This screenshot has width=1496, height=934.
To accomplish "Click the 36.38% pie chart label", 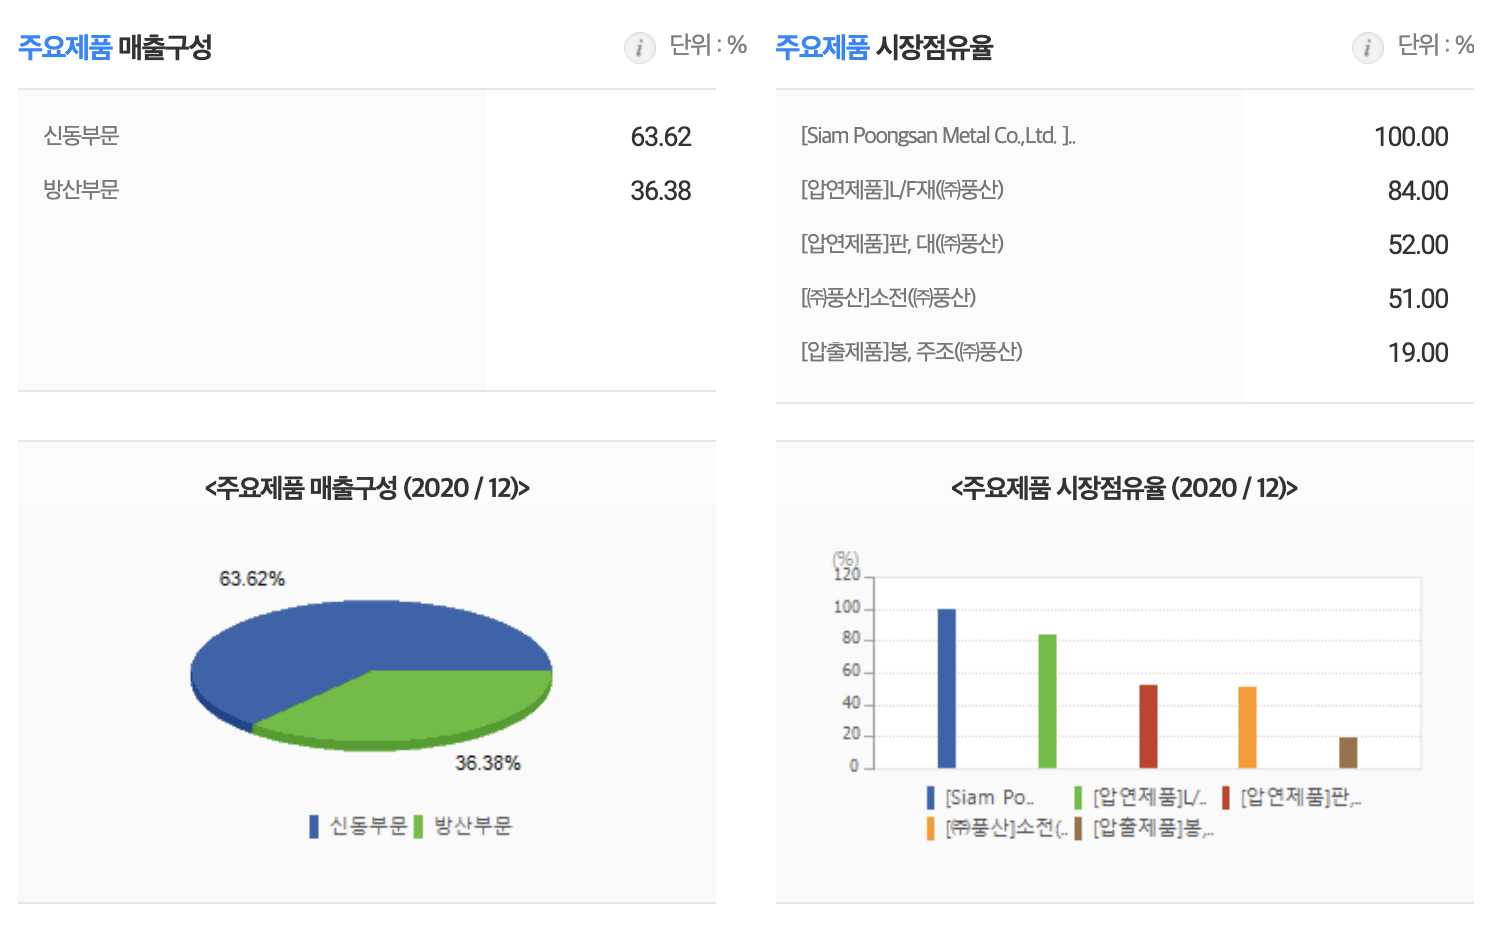I will click(x=488, y=763).
